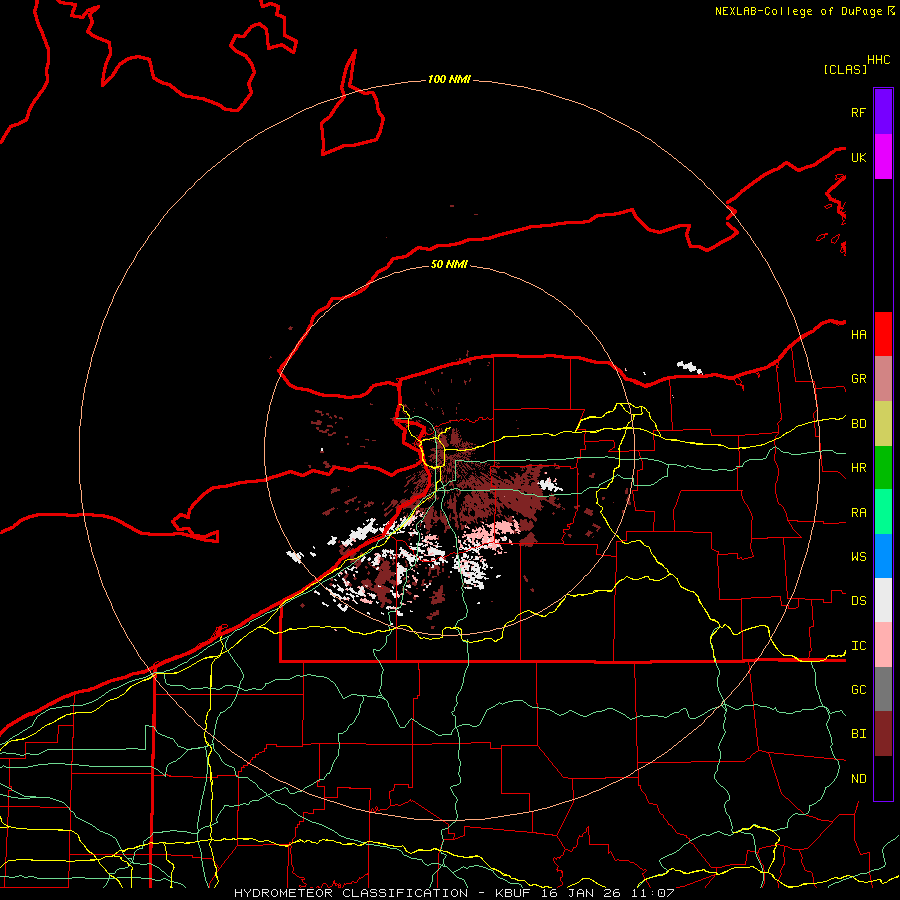Click the IC pink legend swatch

(883, 645)
